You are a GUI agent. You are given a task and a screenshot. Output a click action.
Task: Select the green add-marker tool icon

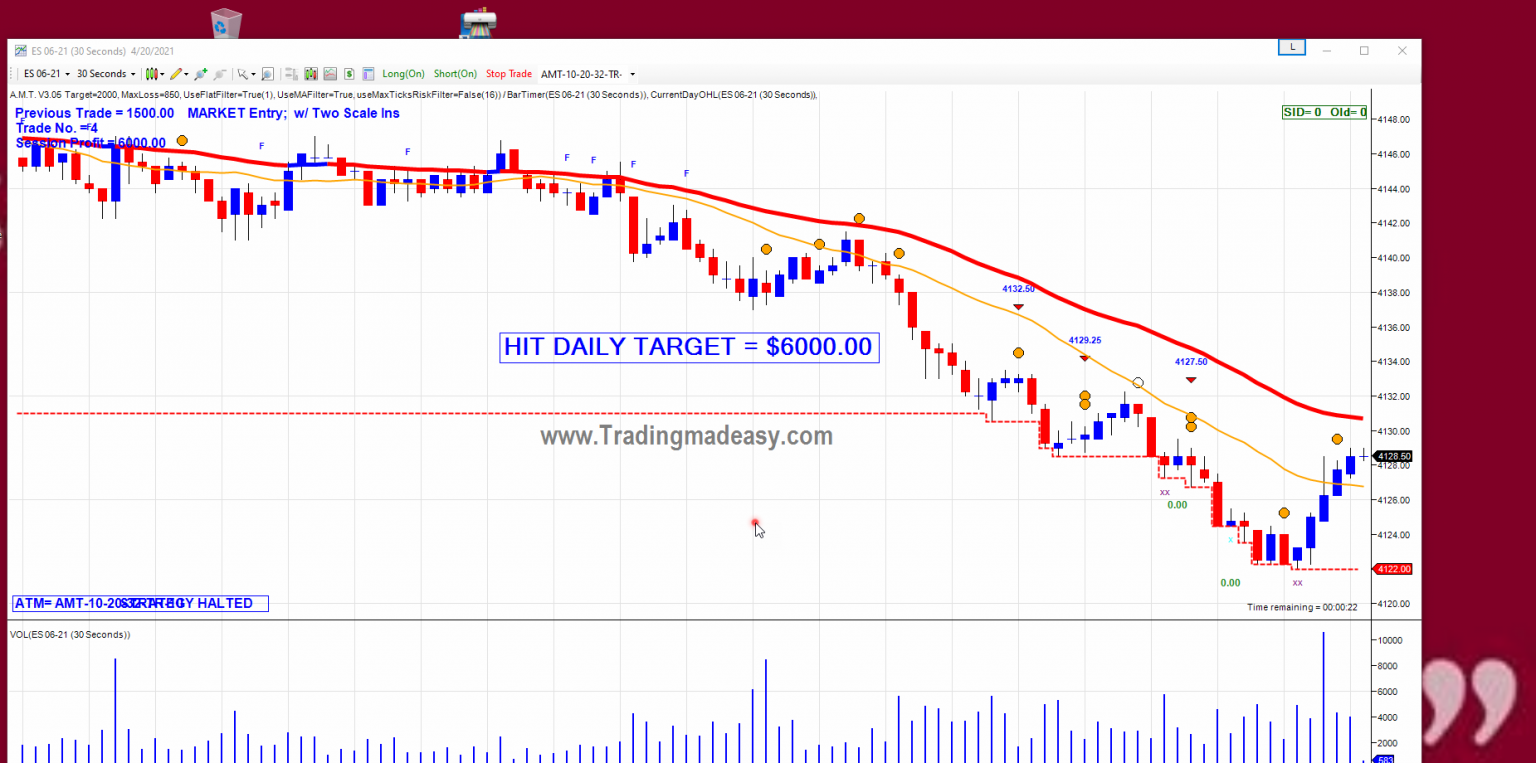tap(201, 73)
